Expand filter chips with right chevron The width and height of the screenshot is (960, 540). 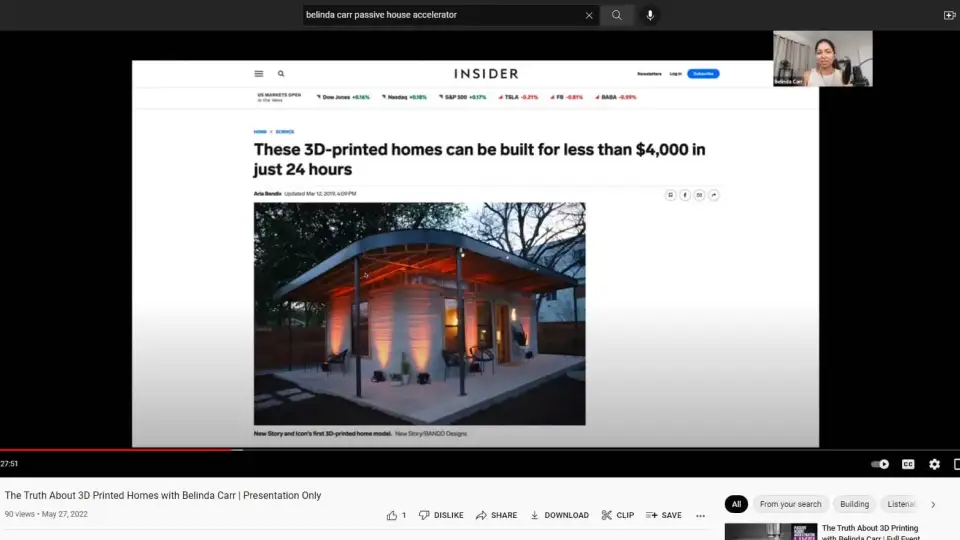[933, 504]
